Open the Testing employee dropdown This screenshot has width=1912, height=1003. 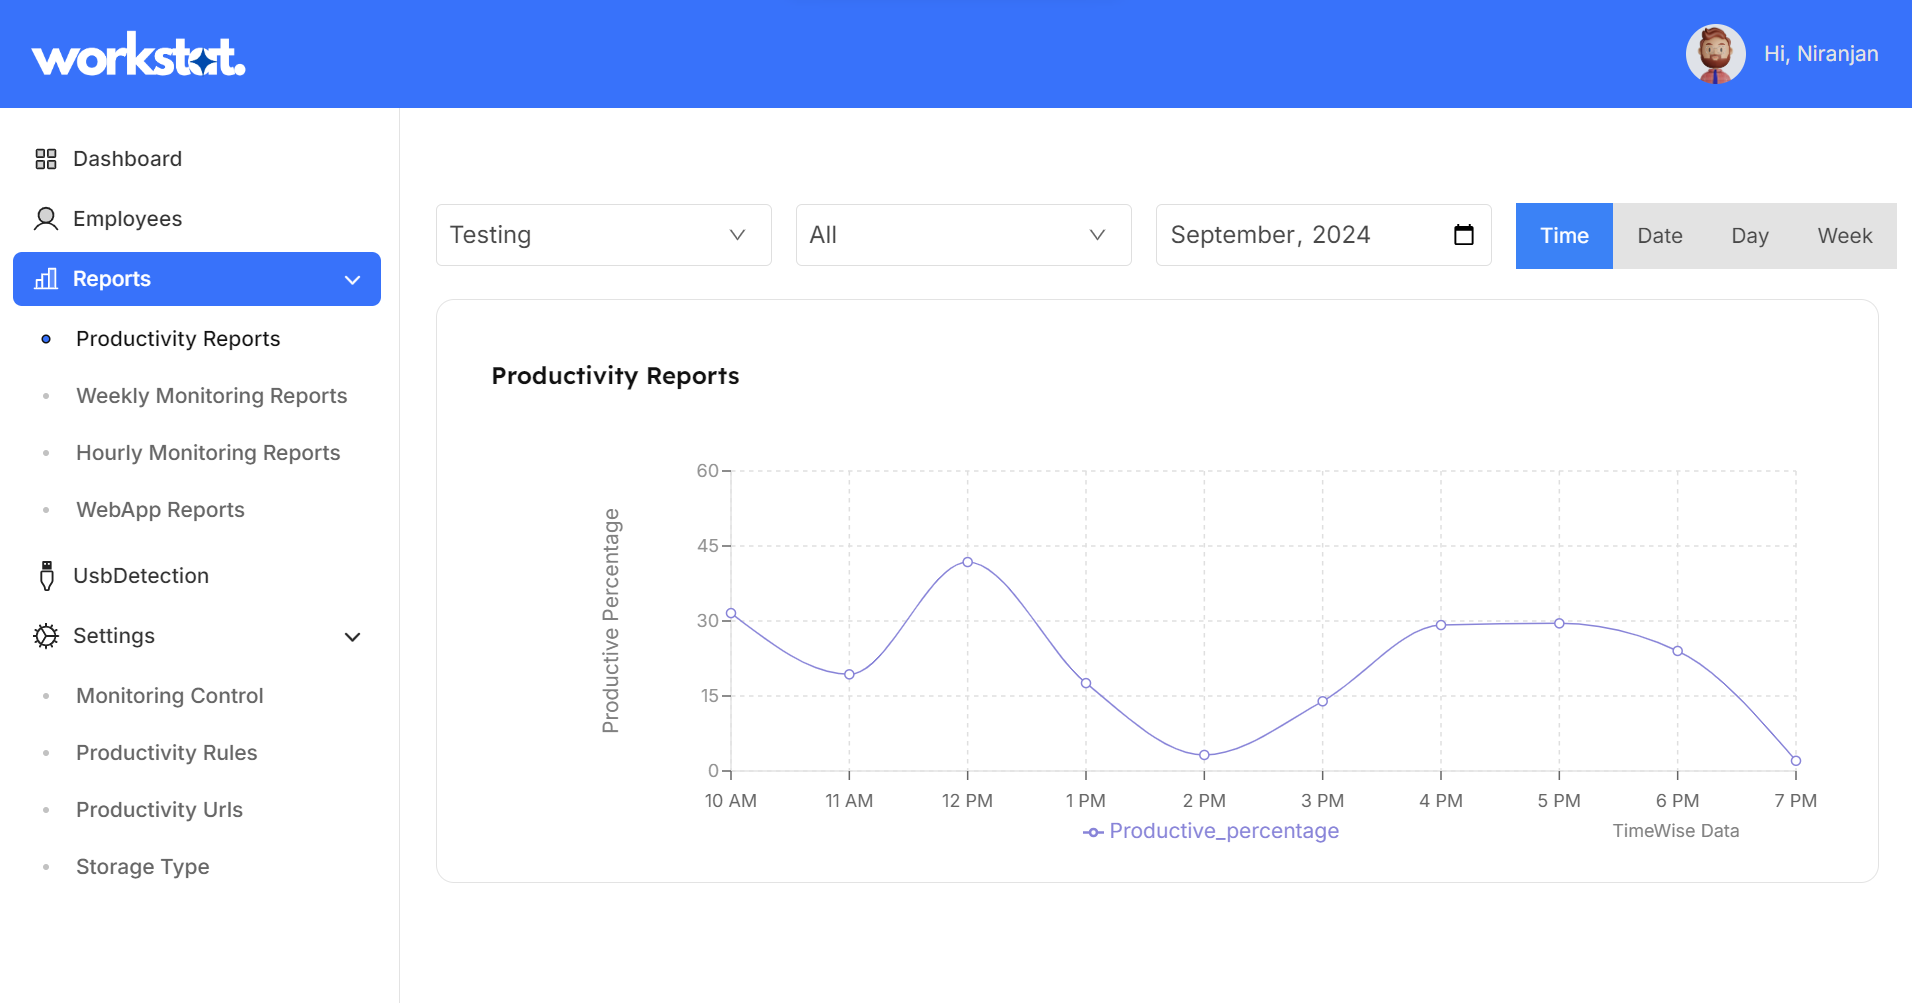(x=603, y=235)
